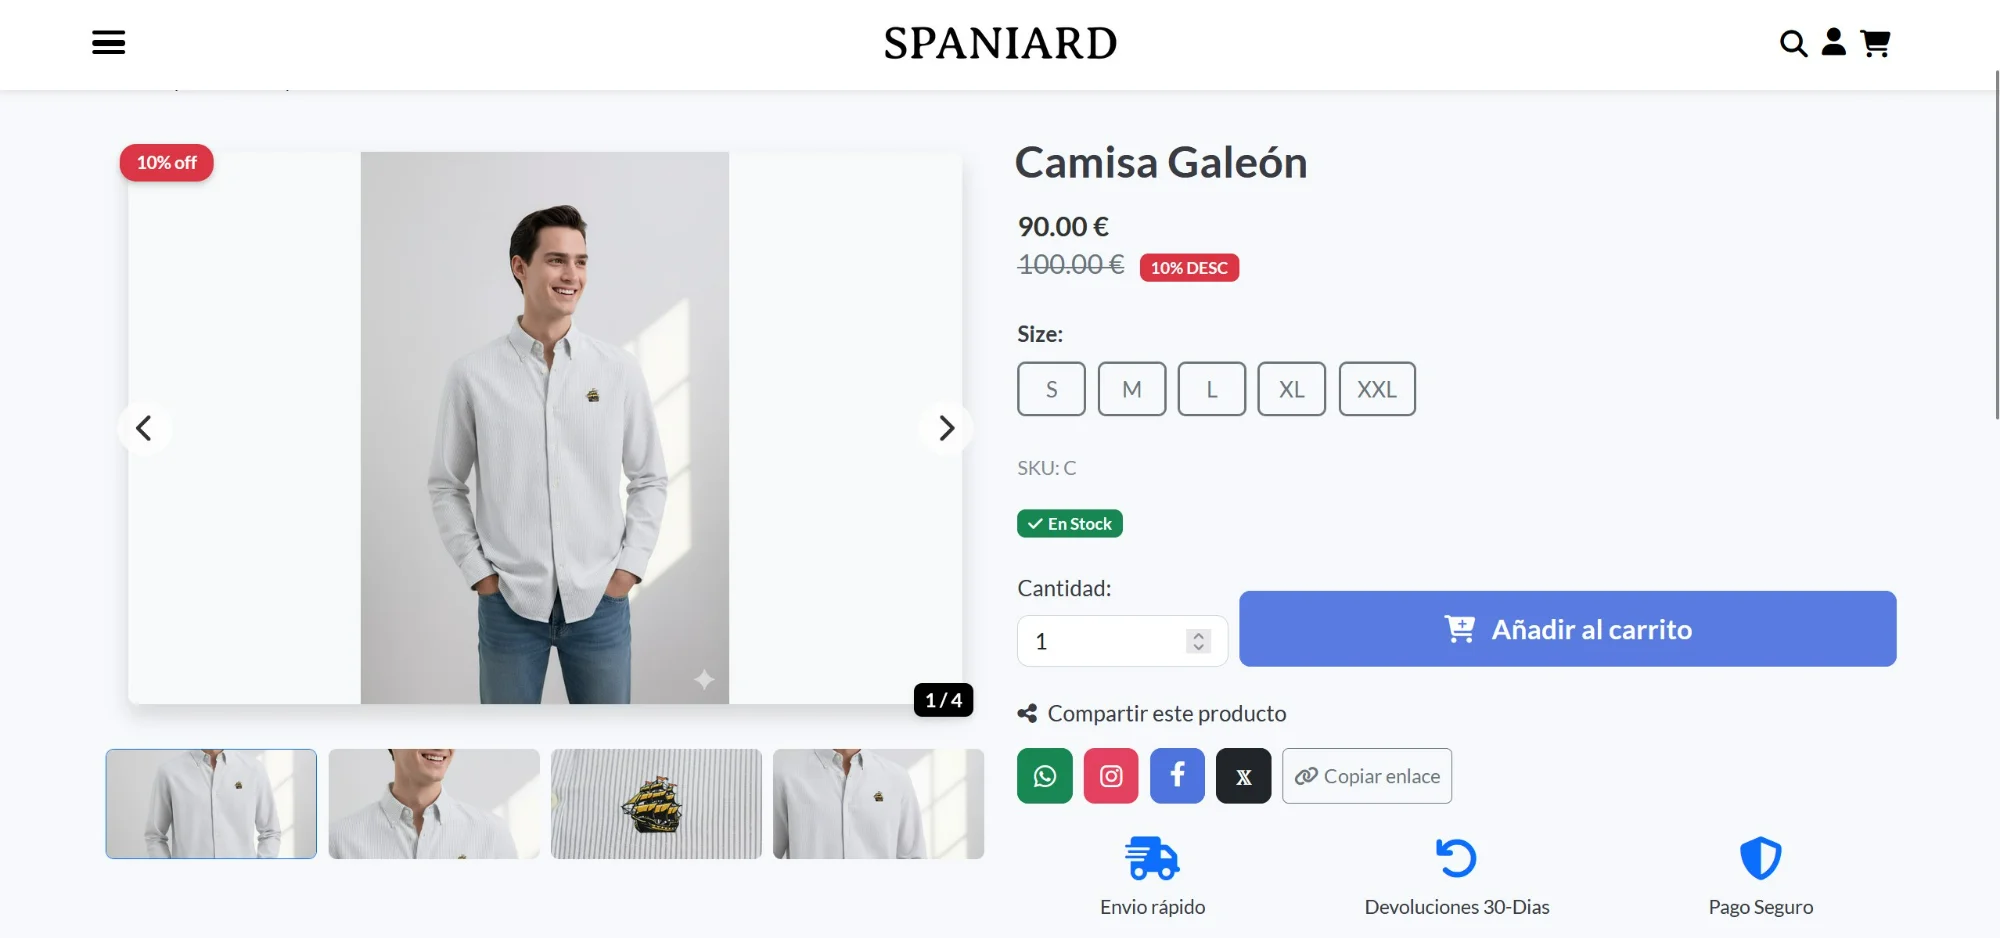Select the second shirt thumbnail
Screen dimensions: 2000x938
[x=434, y=804]
